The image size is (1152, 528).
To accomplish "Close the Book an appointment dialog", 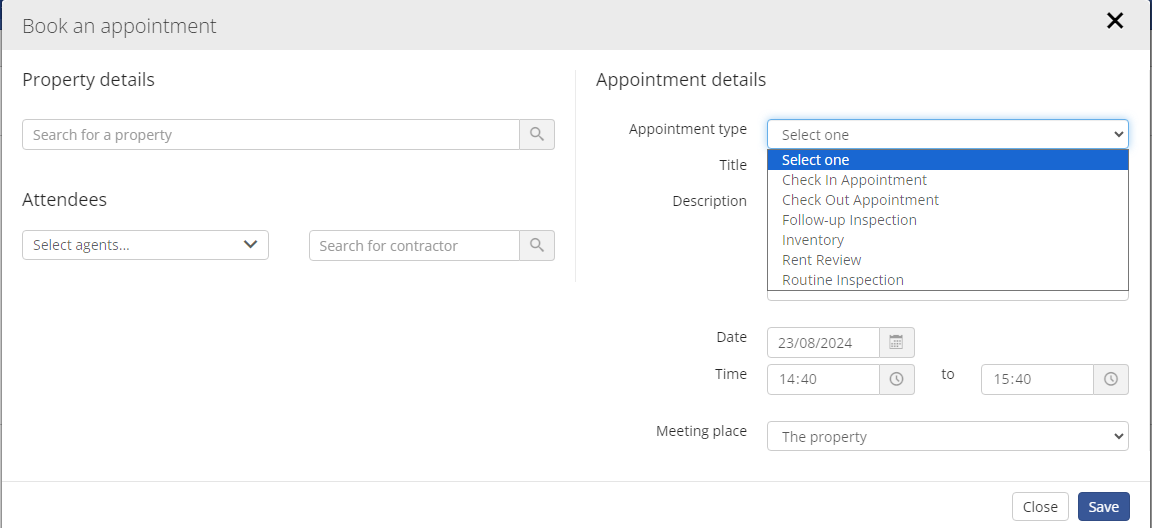I will (x=1115, y=21).
